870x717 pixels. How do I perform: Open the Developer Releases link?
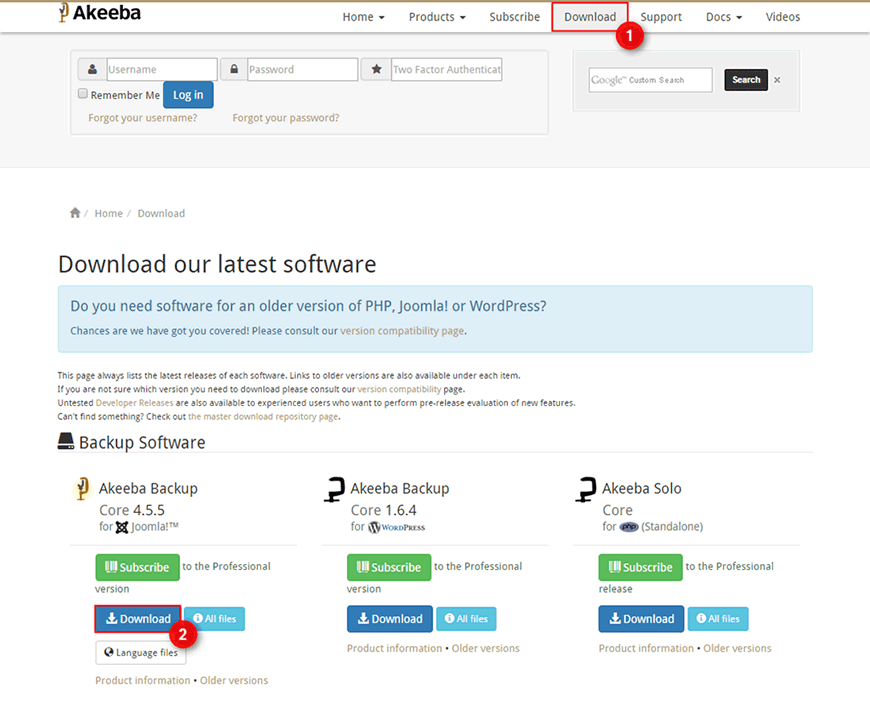pyautogui.click(x=134, y=403)
